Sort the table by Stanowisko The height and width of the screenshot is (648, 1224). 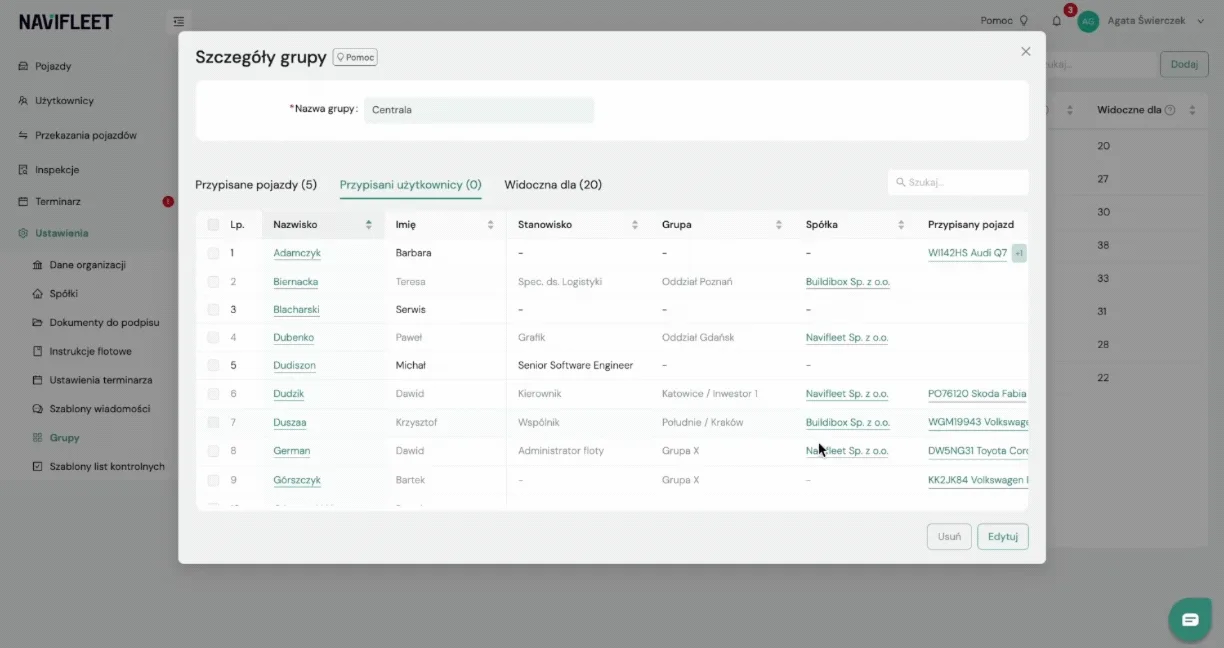(x=634, y=225)
